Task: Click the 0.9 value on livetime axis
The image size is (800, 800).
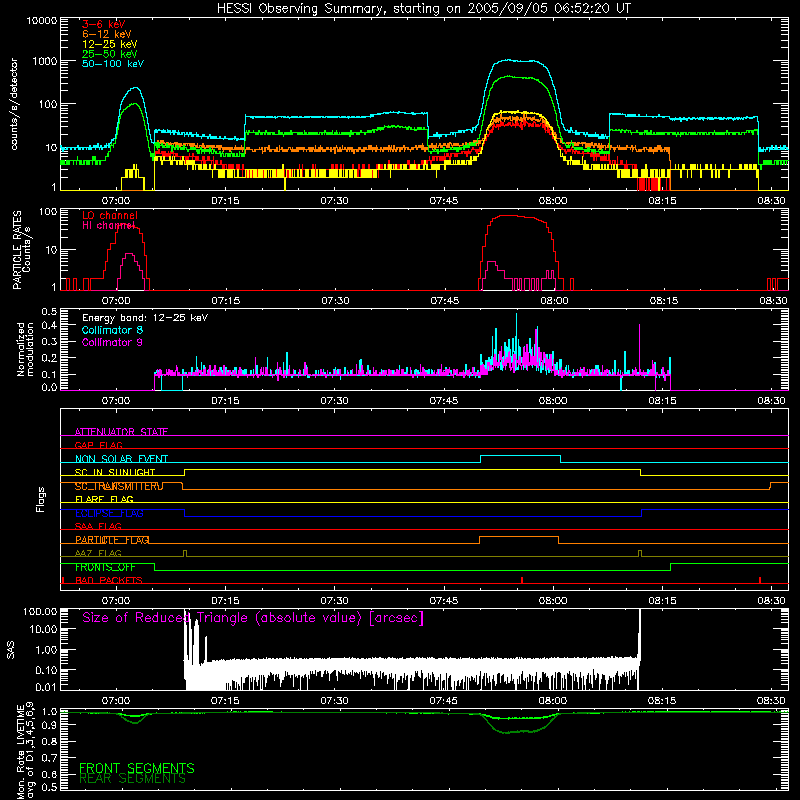Action: [x=49, y=725]
